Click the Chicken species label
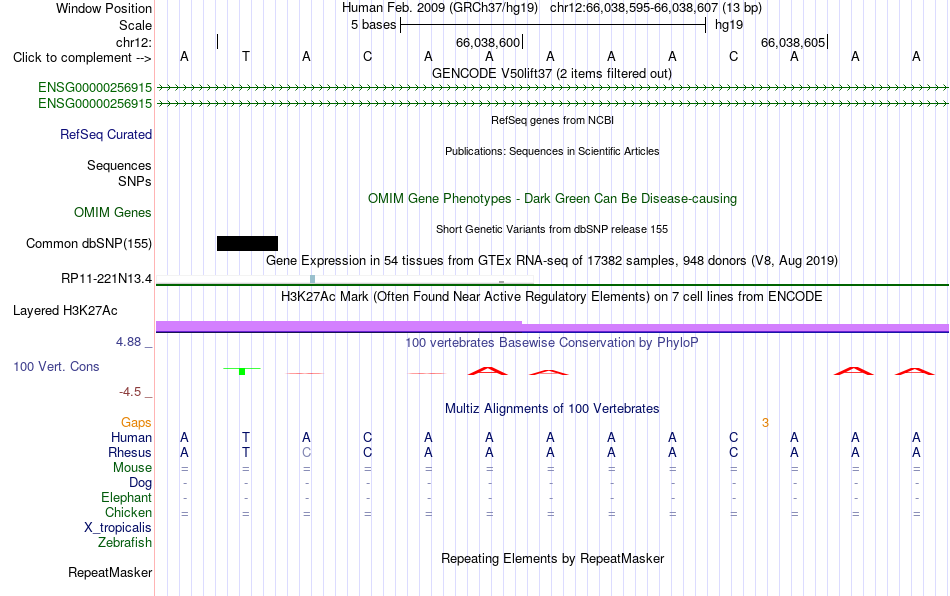The width and height of the screenshot is (950, 596). pyautogui.click(x=128, y=512)
